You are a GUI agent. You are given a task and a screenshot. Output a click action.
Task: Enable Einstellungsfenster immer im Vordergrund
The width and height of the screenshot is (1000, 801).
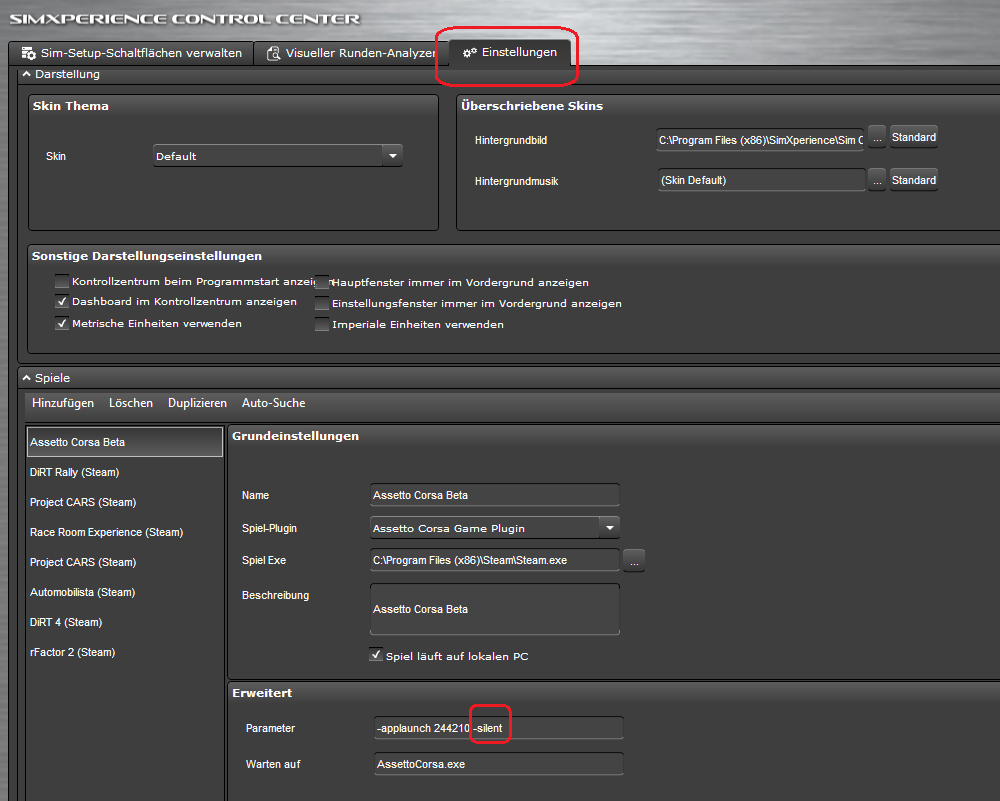tap(322, 303)
